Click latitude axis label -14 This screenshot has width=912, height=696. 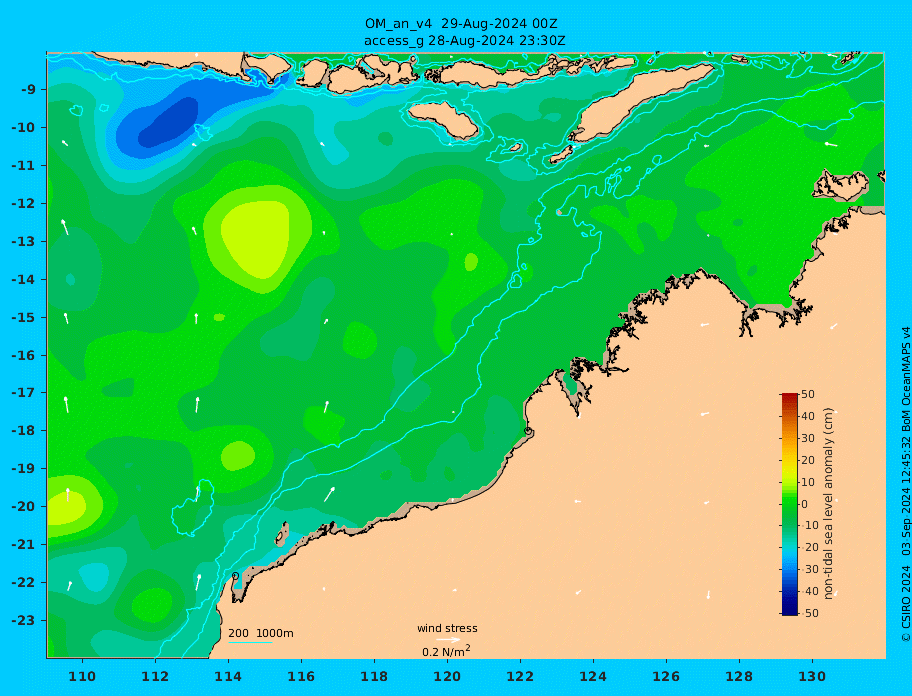pyautogui.click(x=23, y=280)
